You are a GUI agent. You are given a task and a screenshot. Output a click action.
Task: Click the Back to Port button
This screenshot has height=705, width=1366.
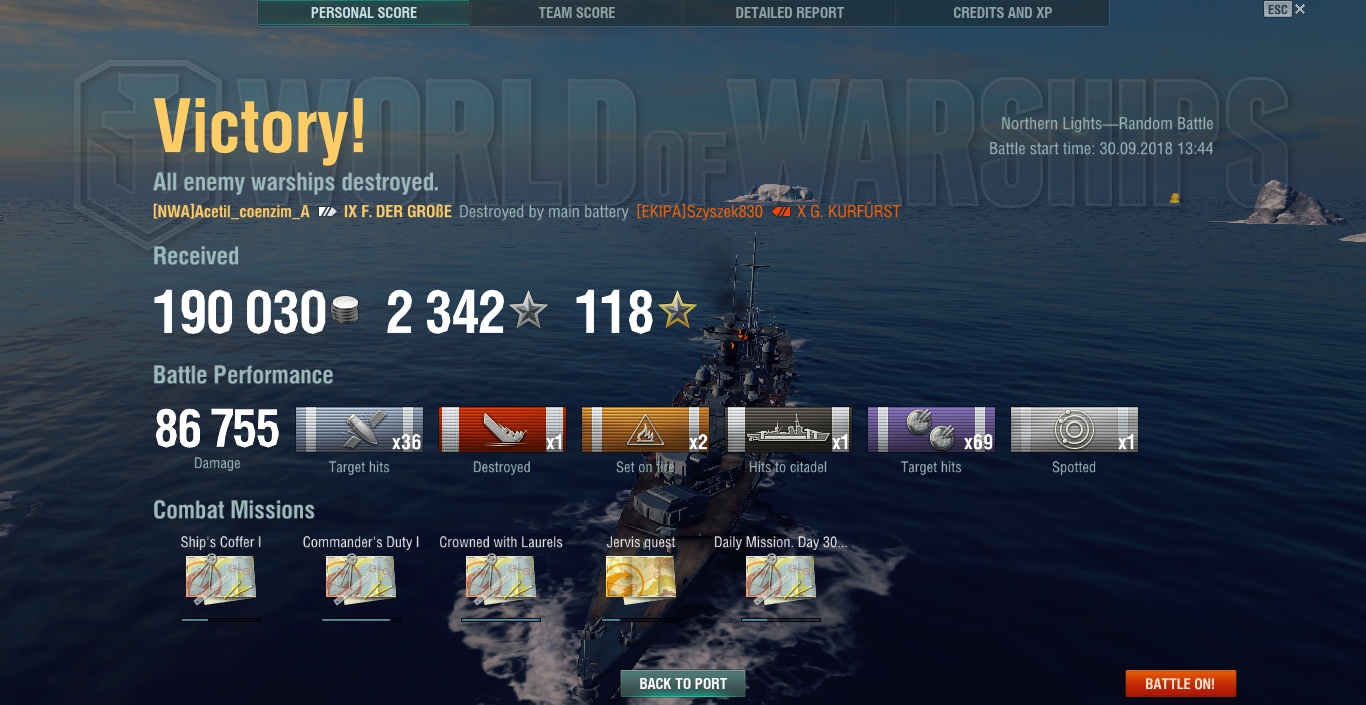pos(683,684)
